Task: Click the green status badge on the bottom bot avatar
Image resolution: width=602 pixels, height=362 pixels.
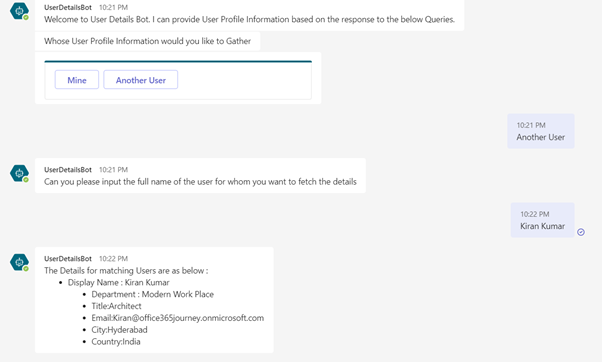Action: click(26, 269)
